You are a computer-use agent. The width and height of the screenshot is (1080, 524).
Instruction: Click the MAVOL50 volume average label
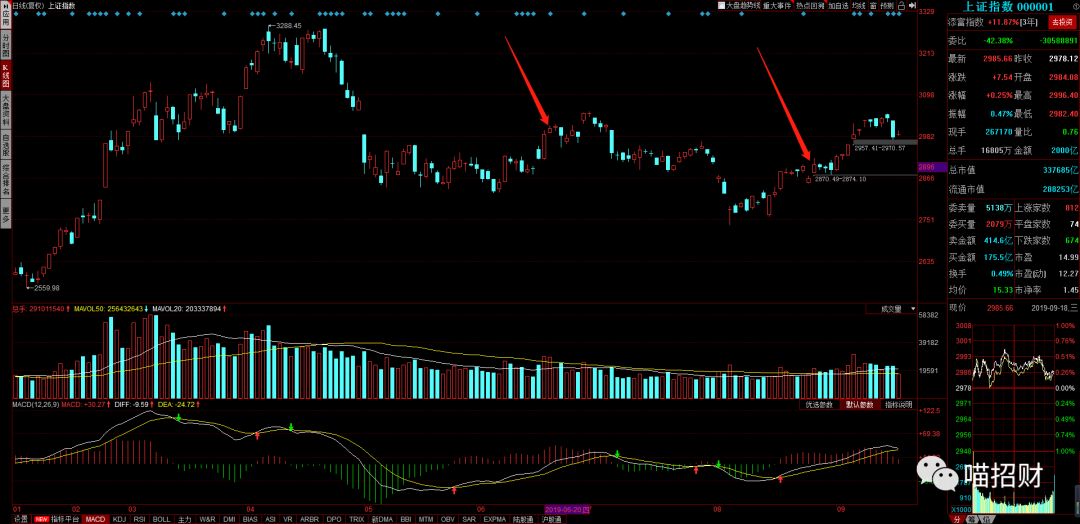(110, 309)
